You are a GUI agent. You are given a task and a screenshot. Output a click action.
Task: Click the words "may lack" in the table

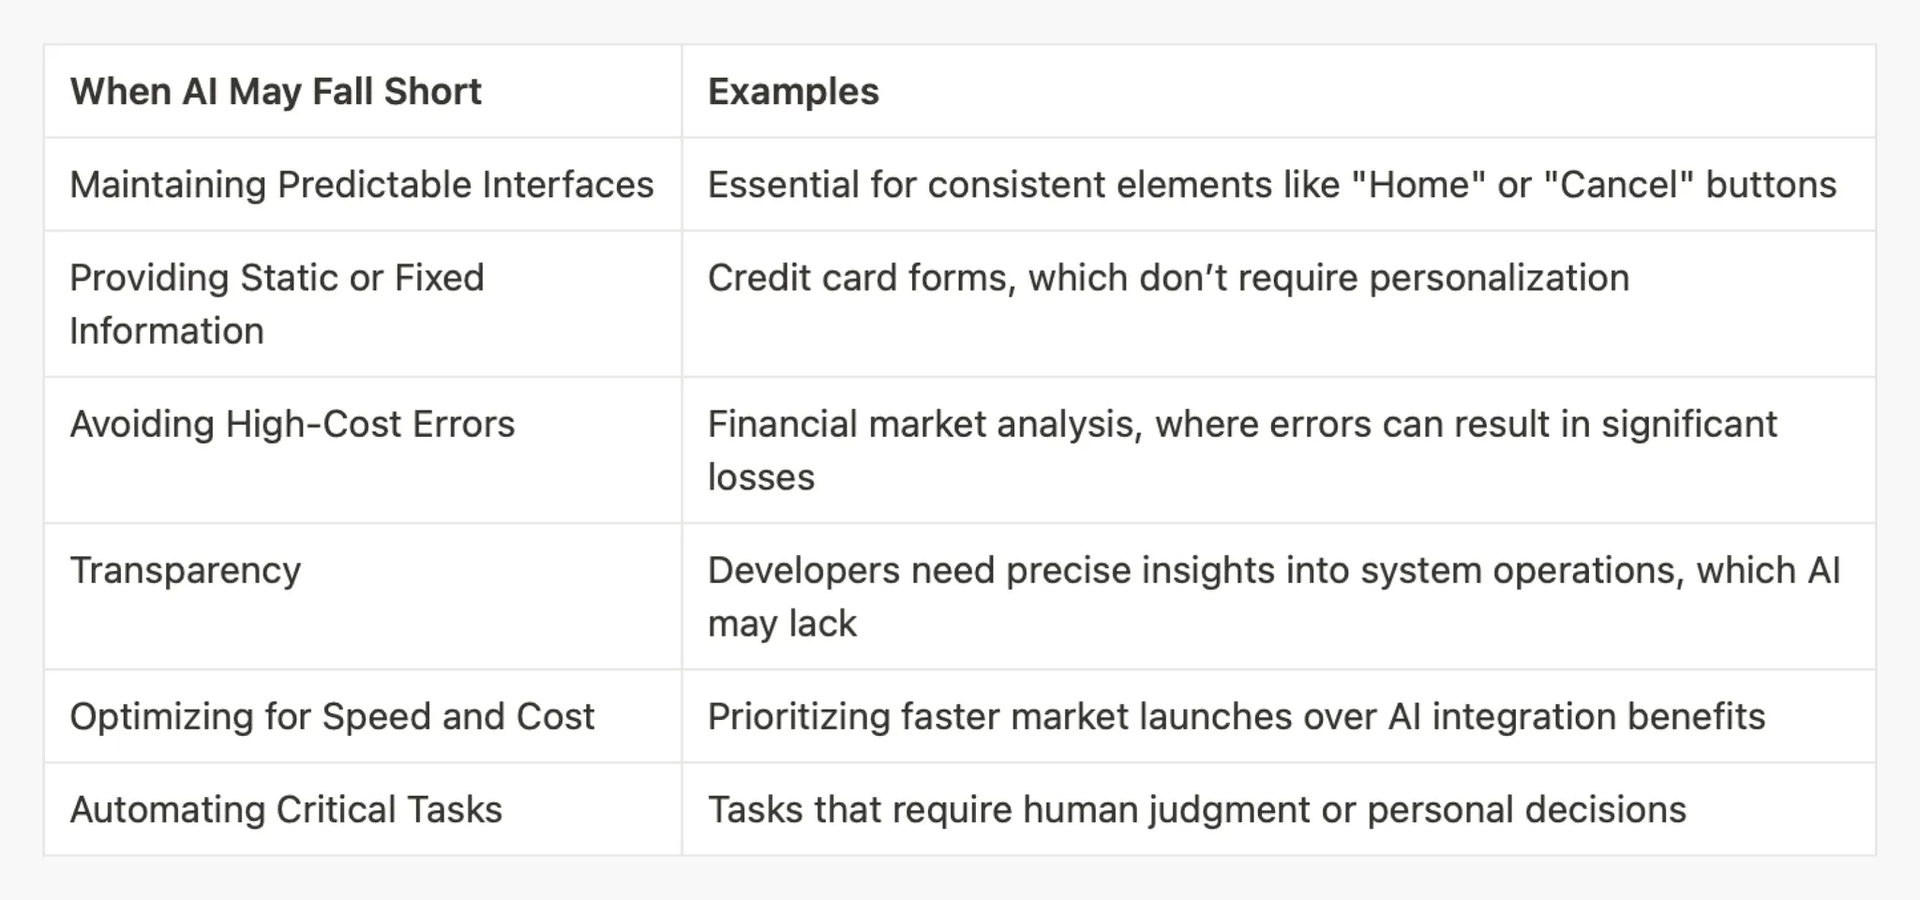click(x=782, y=624)
